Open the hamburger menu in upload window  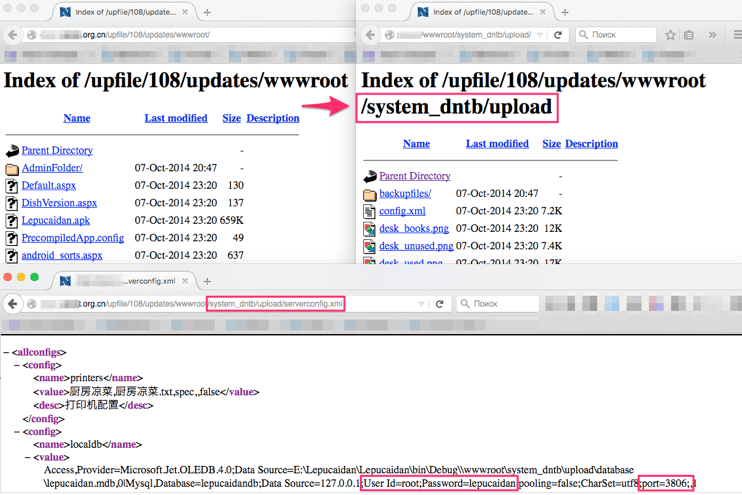click(x=736, y=34)
